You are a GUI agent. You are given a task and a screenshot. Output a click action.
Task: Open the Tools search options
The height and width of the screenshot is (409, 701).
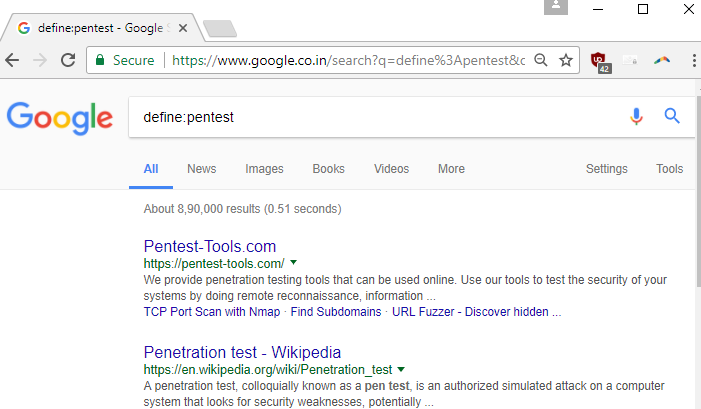669,169
